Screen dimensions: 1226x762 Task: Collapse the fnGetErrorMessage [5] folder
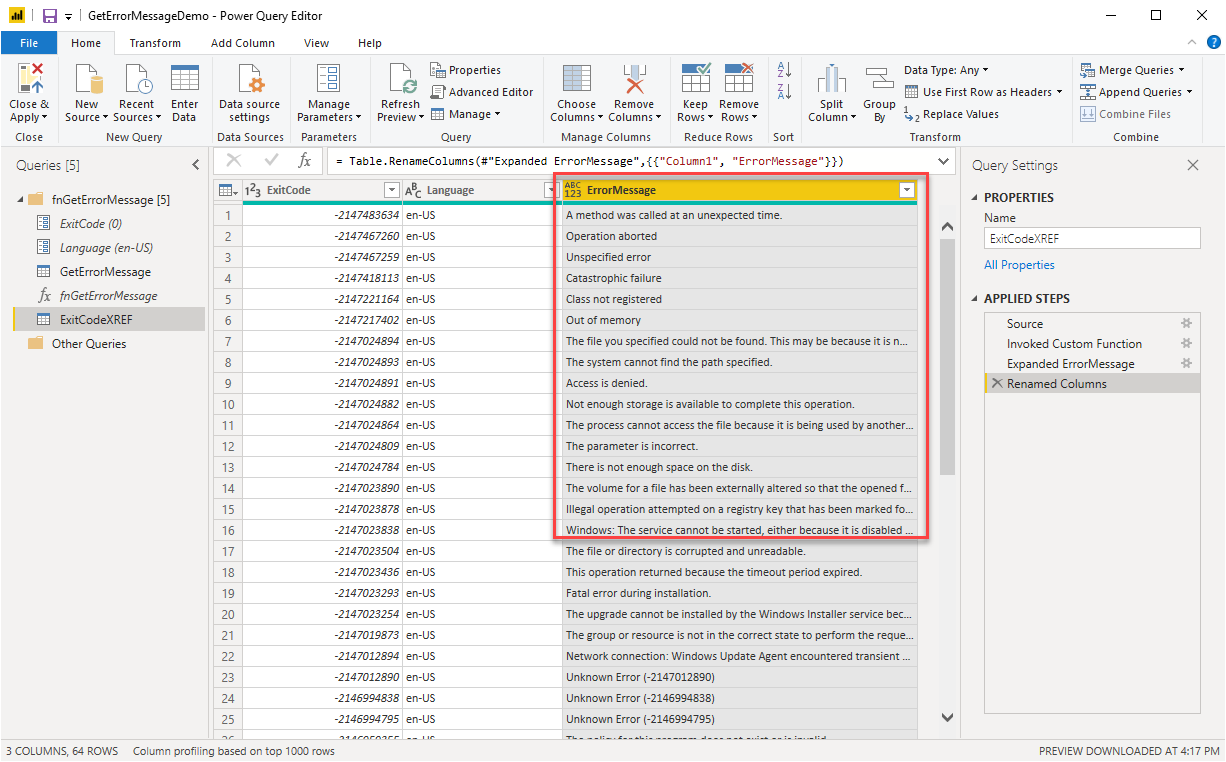[x=20, y=200]
